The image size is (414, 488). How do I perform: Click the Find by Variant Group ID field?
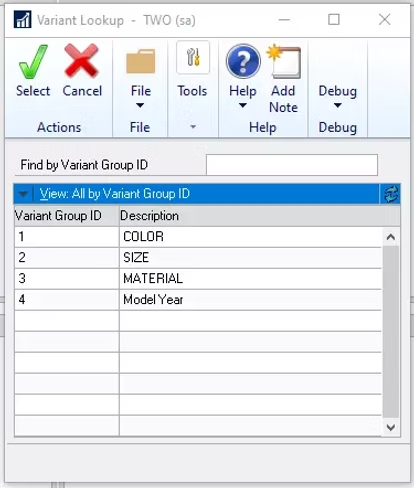pos(292,165)
